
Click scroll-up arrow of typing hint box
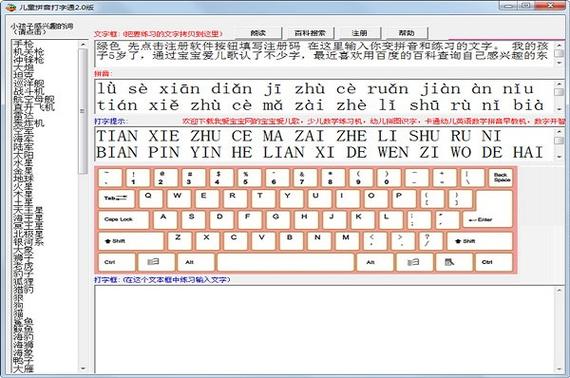tap(559, 132)
